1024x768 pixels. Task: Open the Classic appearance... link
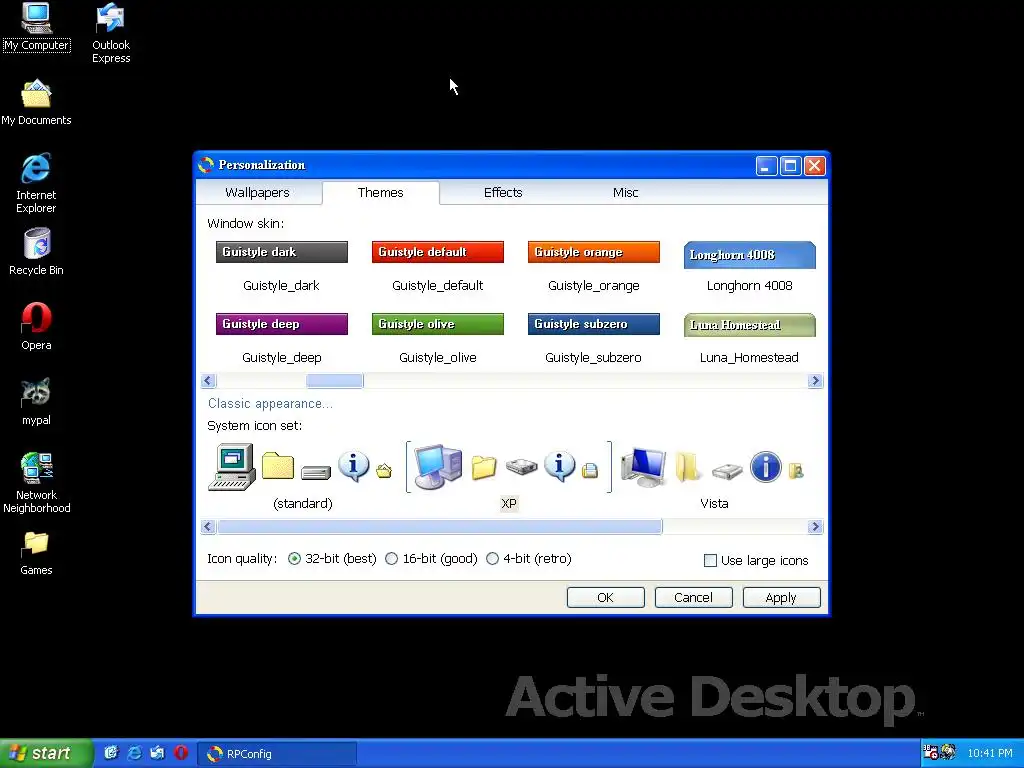tap(270, 404)
